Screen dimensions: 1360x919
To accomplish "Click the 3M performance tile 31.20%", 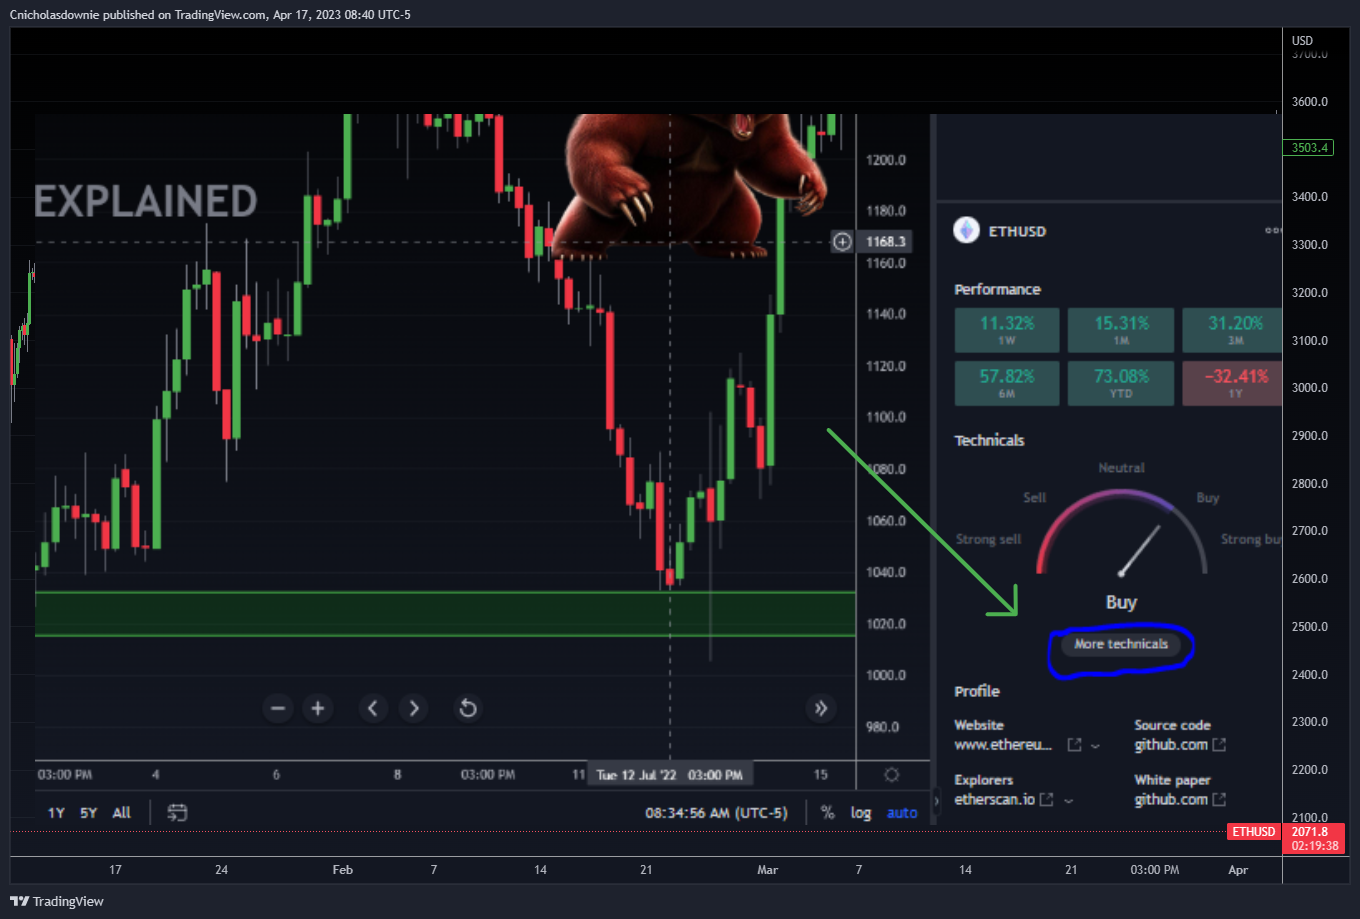I will point(1232,330).
